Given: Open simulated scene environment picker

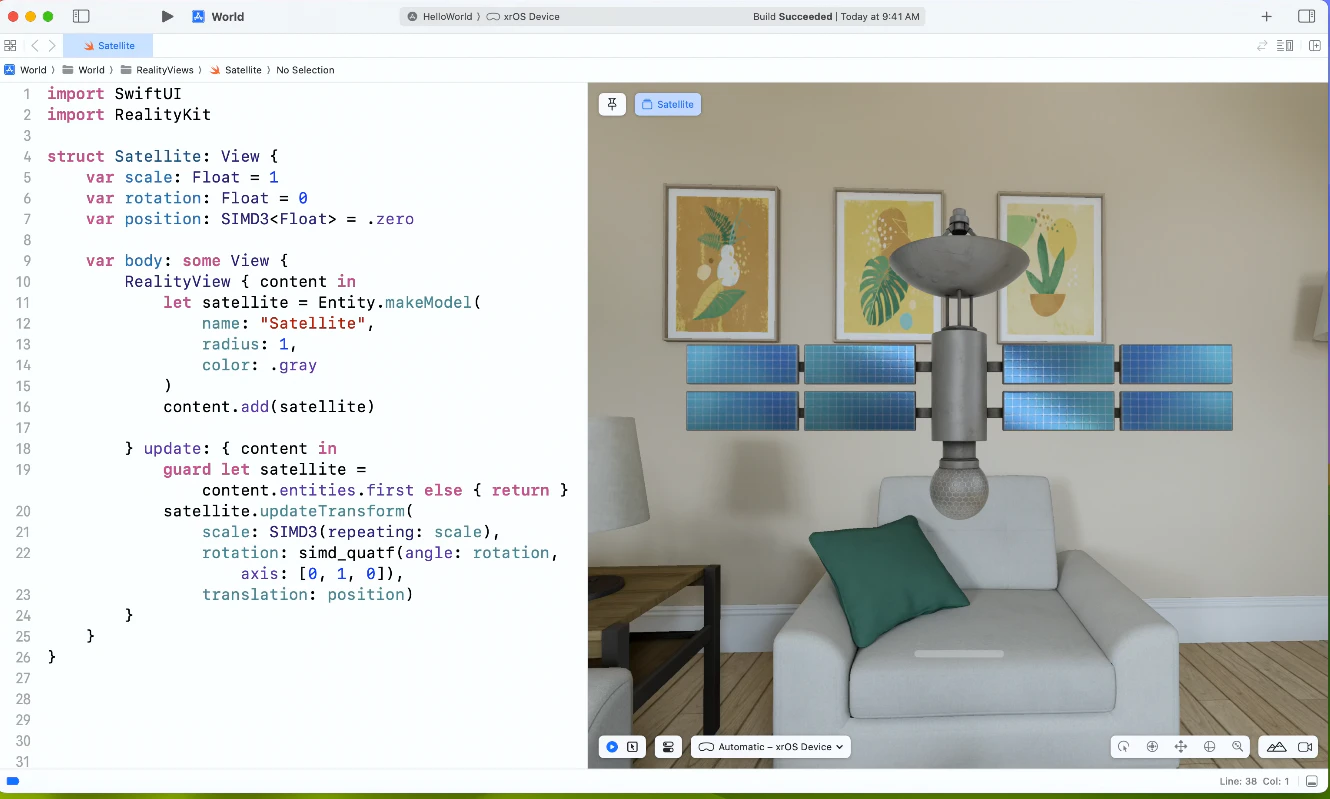Looking at the screenshot, I should click(1277, 747).
